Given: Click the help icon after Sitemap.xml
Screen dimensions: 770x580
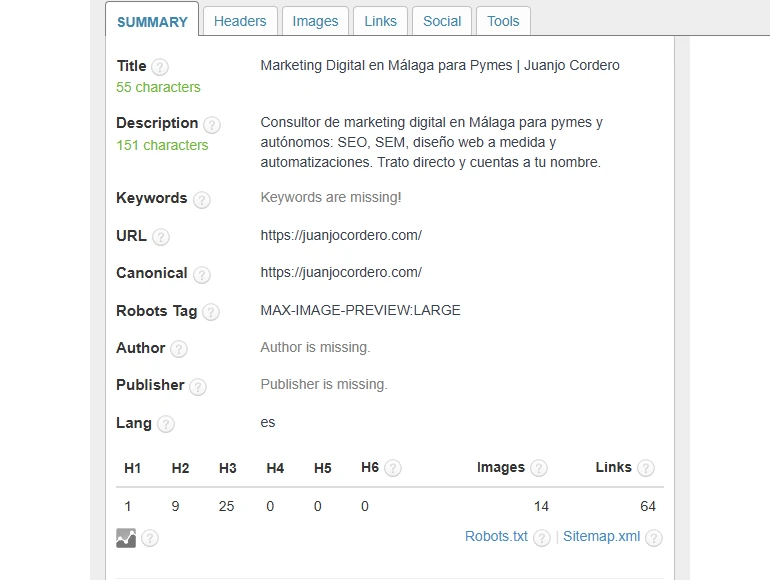Looking at the screenshot, I should 654,538.
